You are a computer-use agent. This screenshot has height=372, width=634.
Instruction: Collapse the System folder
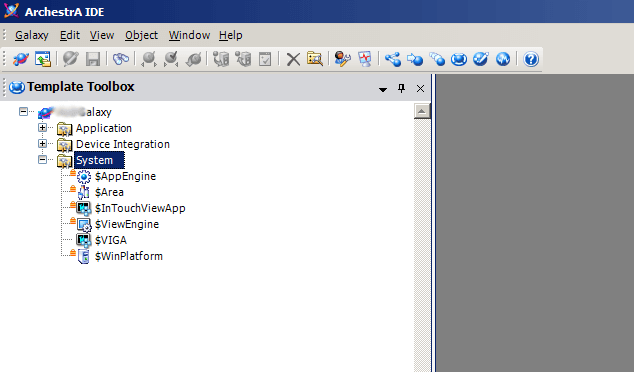[x=42, y=160]
